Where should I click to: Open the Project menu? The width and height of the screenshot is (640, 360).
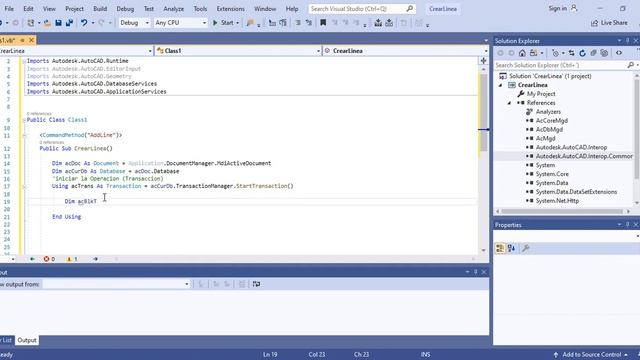pyautogui.click(x=74, y=9)
